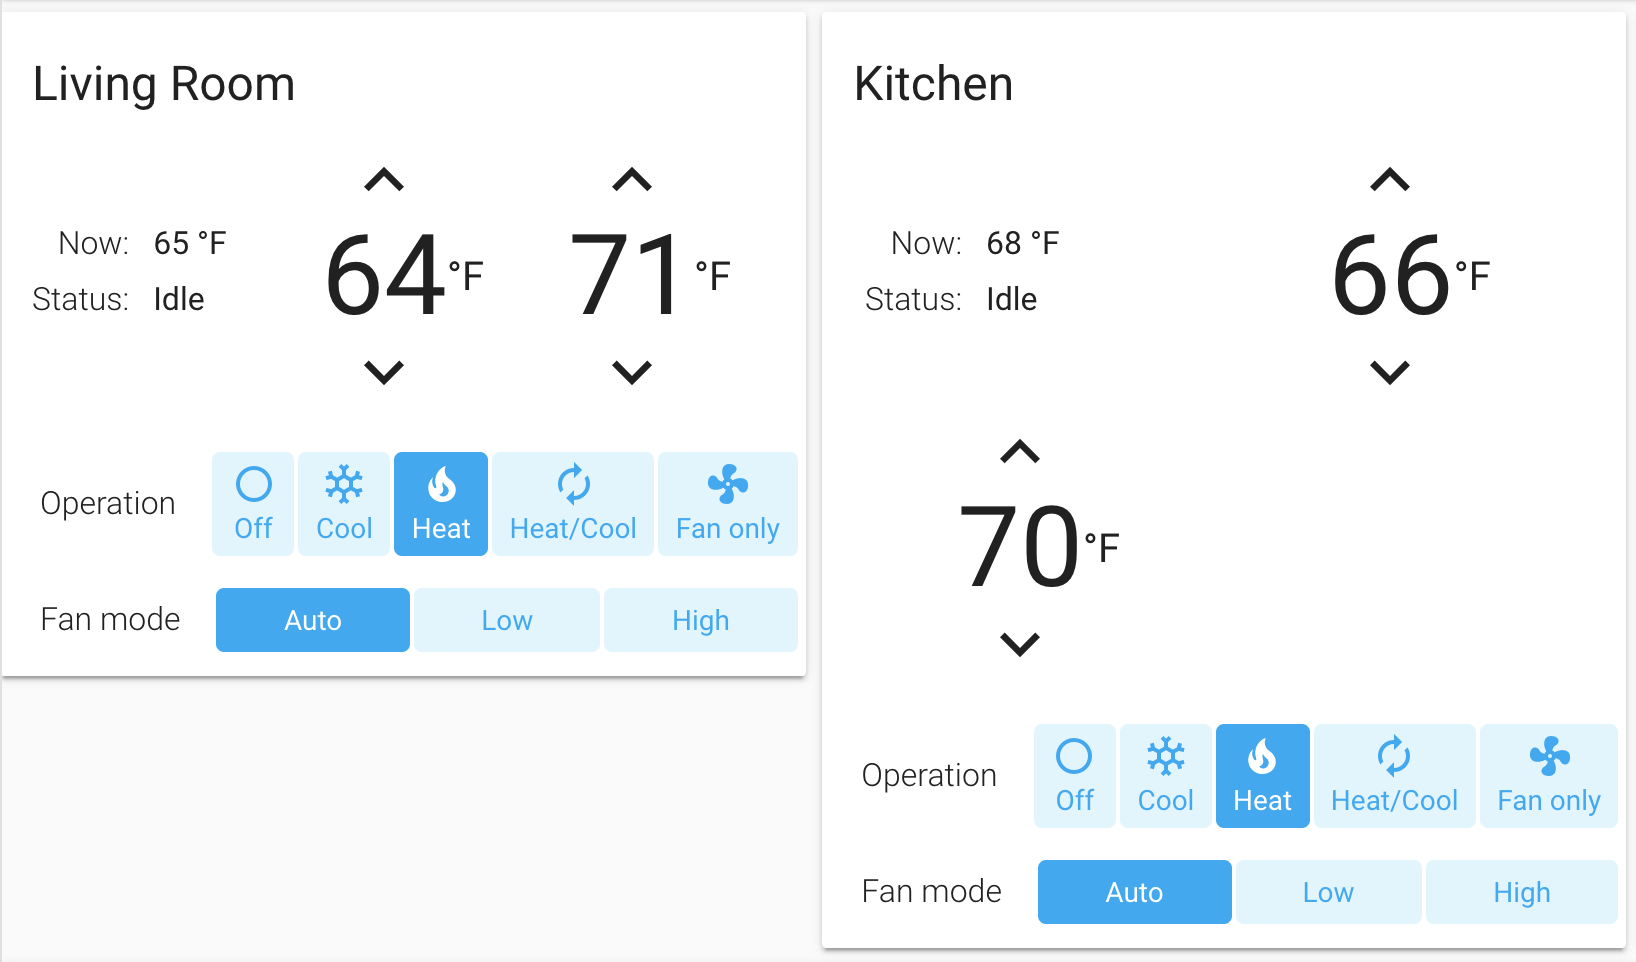
Task: Switch Living Room to Fan only
Action: (728, 504)
